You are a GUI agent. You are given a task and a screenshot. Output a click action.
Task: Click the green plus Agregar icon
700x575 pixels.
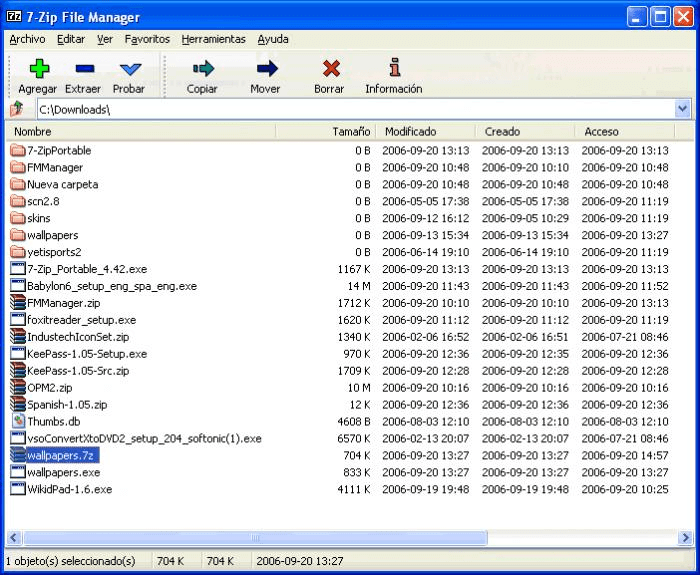coord(38,69)
